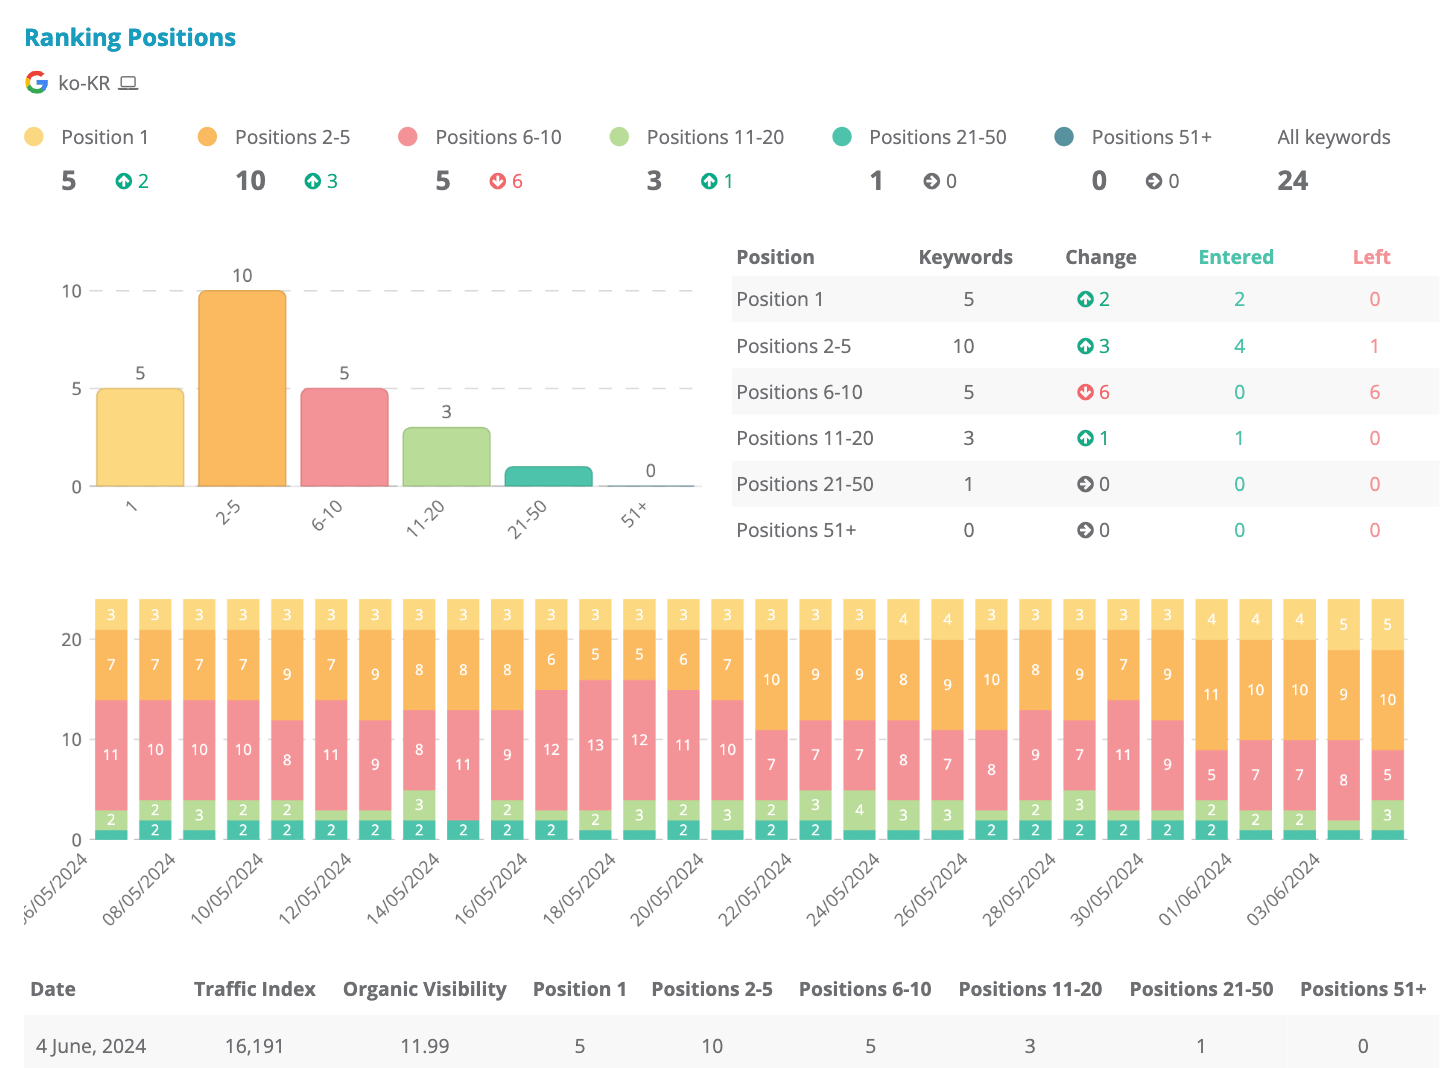Click the down arrow in Positions 6-10 table row
This screenshot has width=1440, height=1068.
pyautogui.click(x=1085, y=392)
